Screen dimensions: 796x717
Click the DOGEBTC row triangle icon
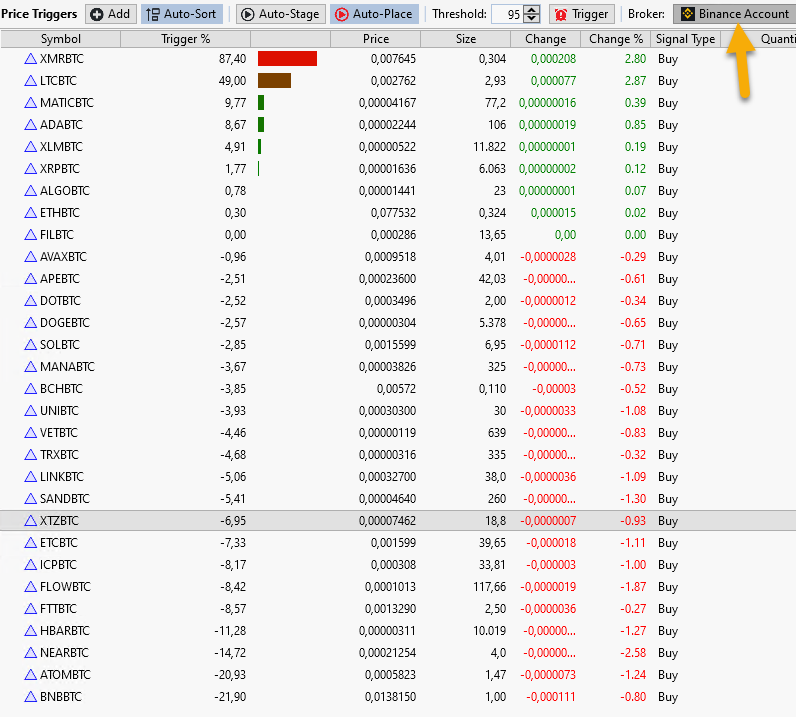30,323
